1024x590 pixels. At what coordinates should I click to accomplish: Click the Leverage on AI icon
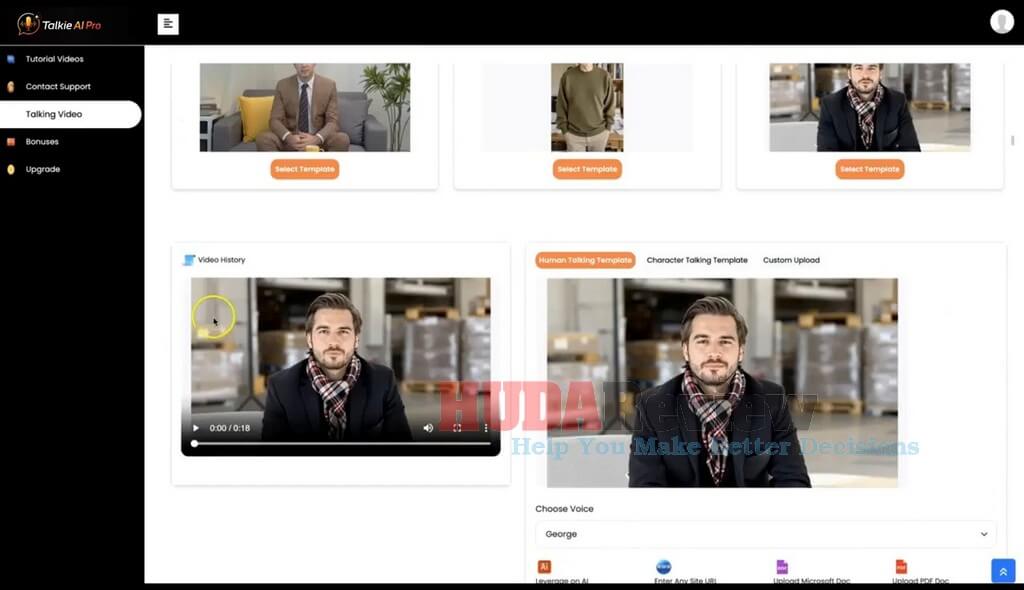(x=544, y=566)
